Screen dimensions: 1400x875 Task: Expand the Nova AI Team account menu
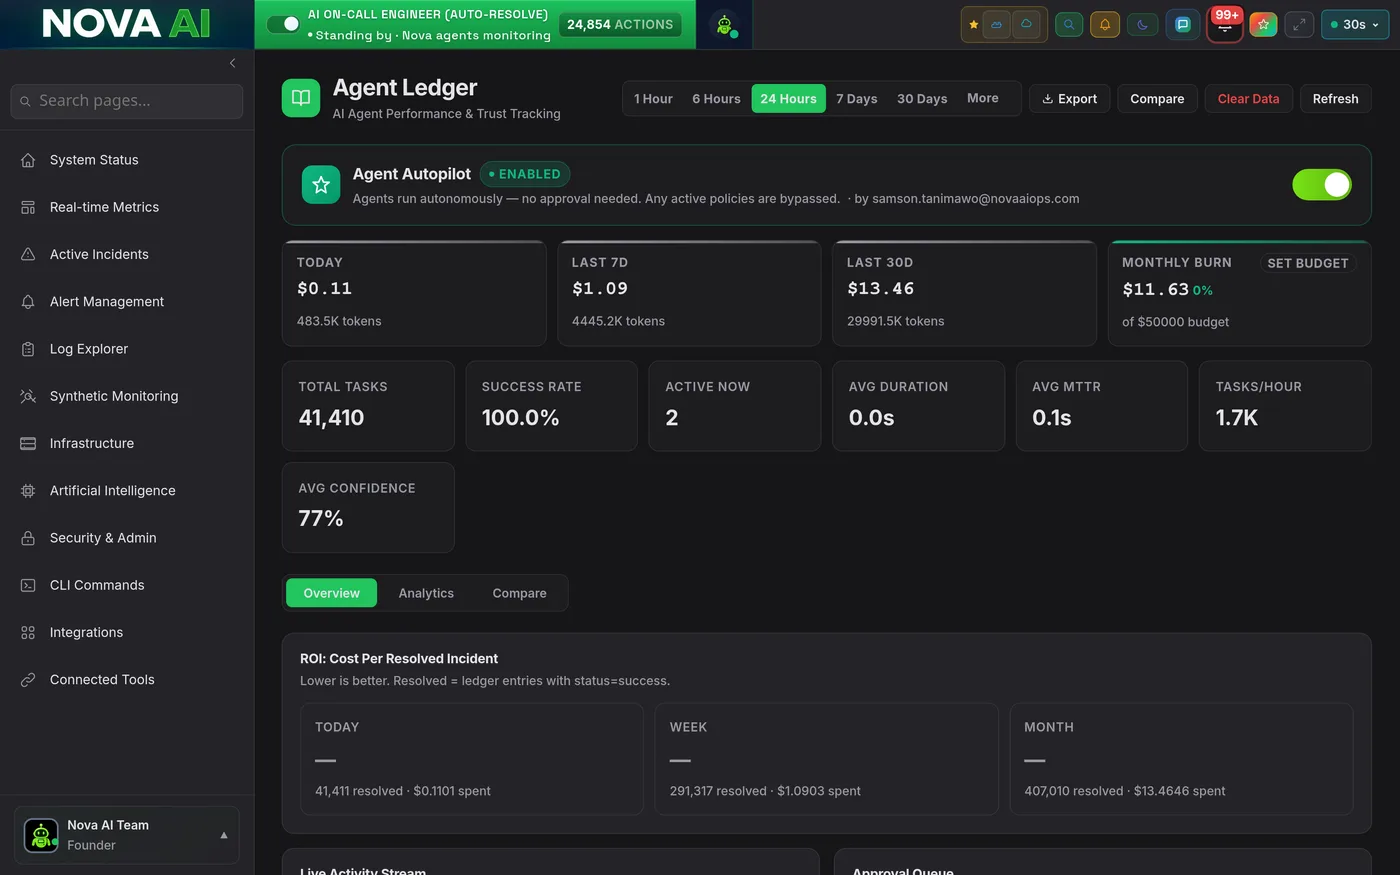(127, 835)
